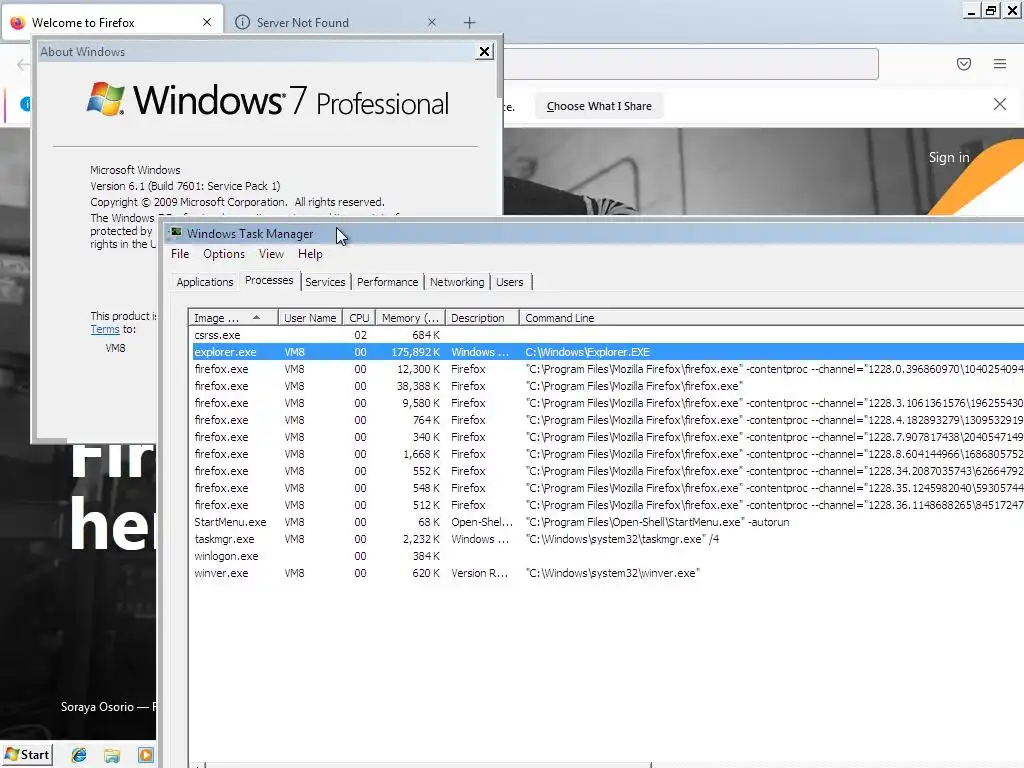Select the winver.exe process
Image resolution: width=1024 pixels, height=768 pixels.
(607, 573)
